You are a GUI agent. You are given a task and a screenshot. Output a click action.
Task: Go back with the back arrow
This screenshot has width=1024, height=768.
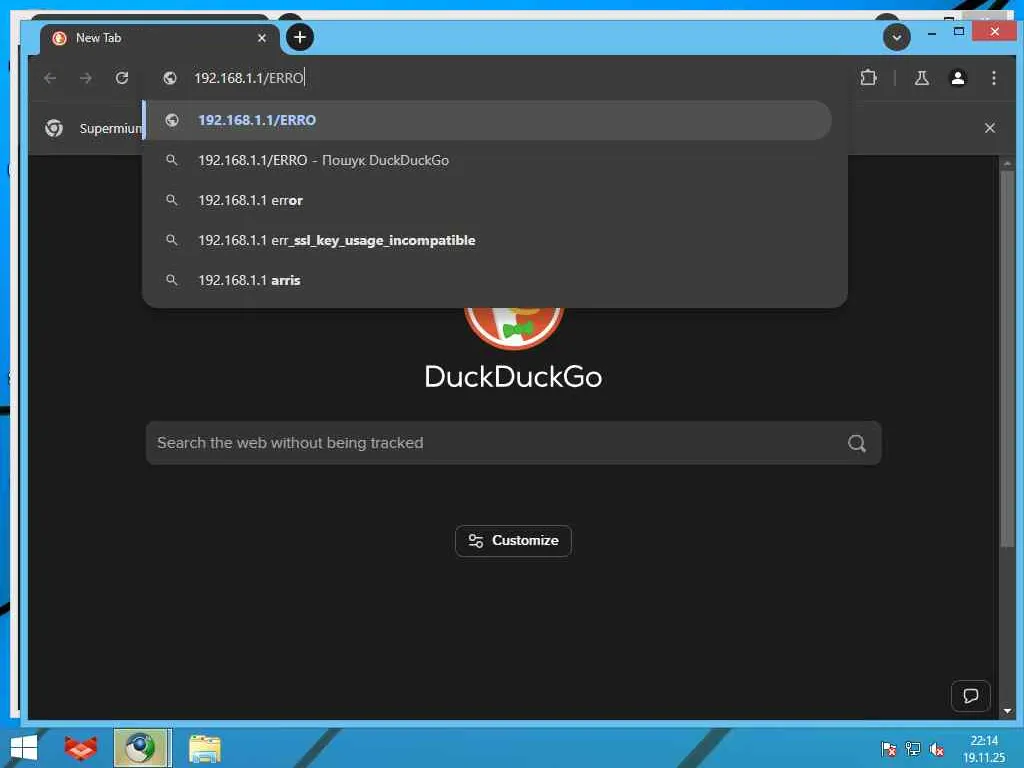coord(50,78)
